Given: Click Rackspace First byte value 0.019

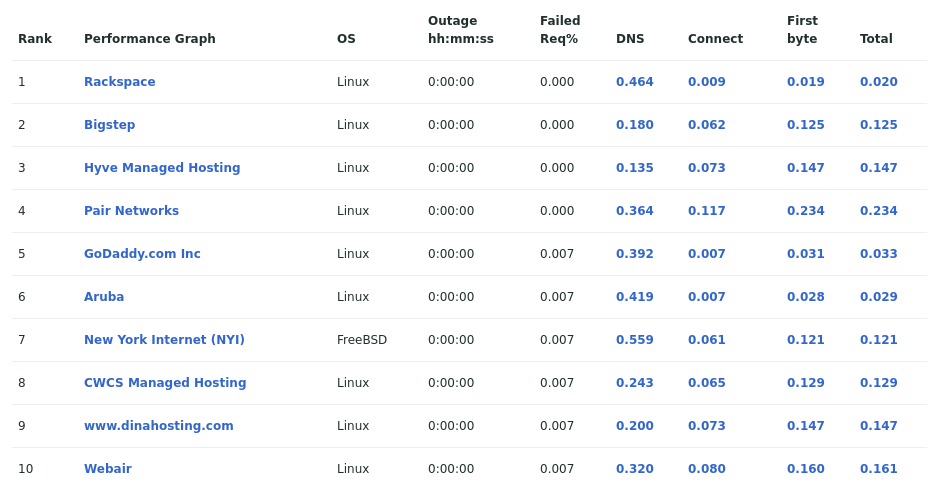Looking at the screenshot, I should pos(805,81).
